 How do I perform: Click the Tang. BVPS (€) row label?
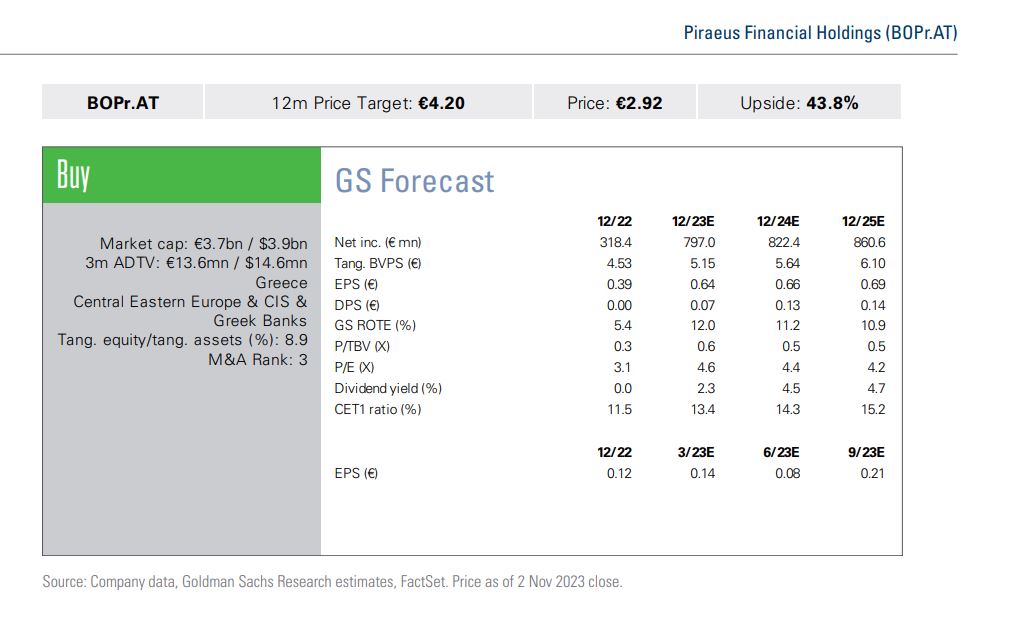pos(378,264)
